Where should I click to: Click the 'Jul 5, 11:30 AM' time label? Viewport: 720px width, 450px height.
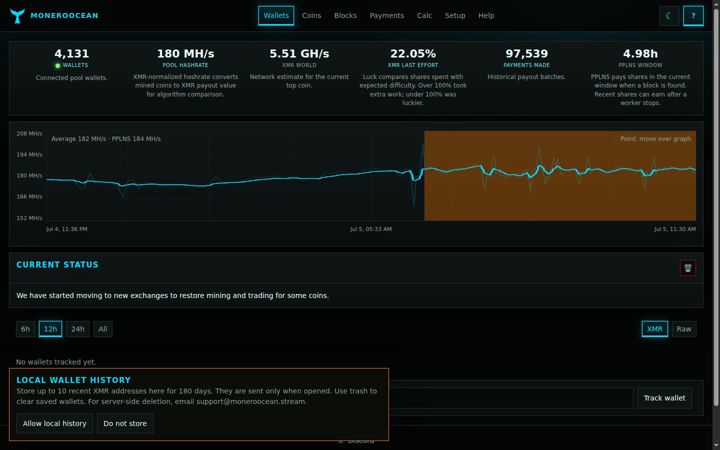(x=675, y=229)
